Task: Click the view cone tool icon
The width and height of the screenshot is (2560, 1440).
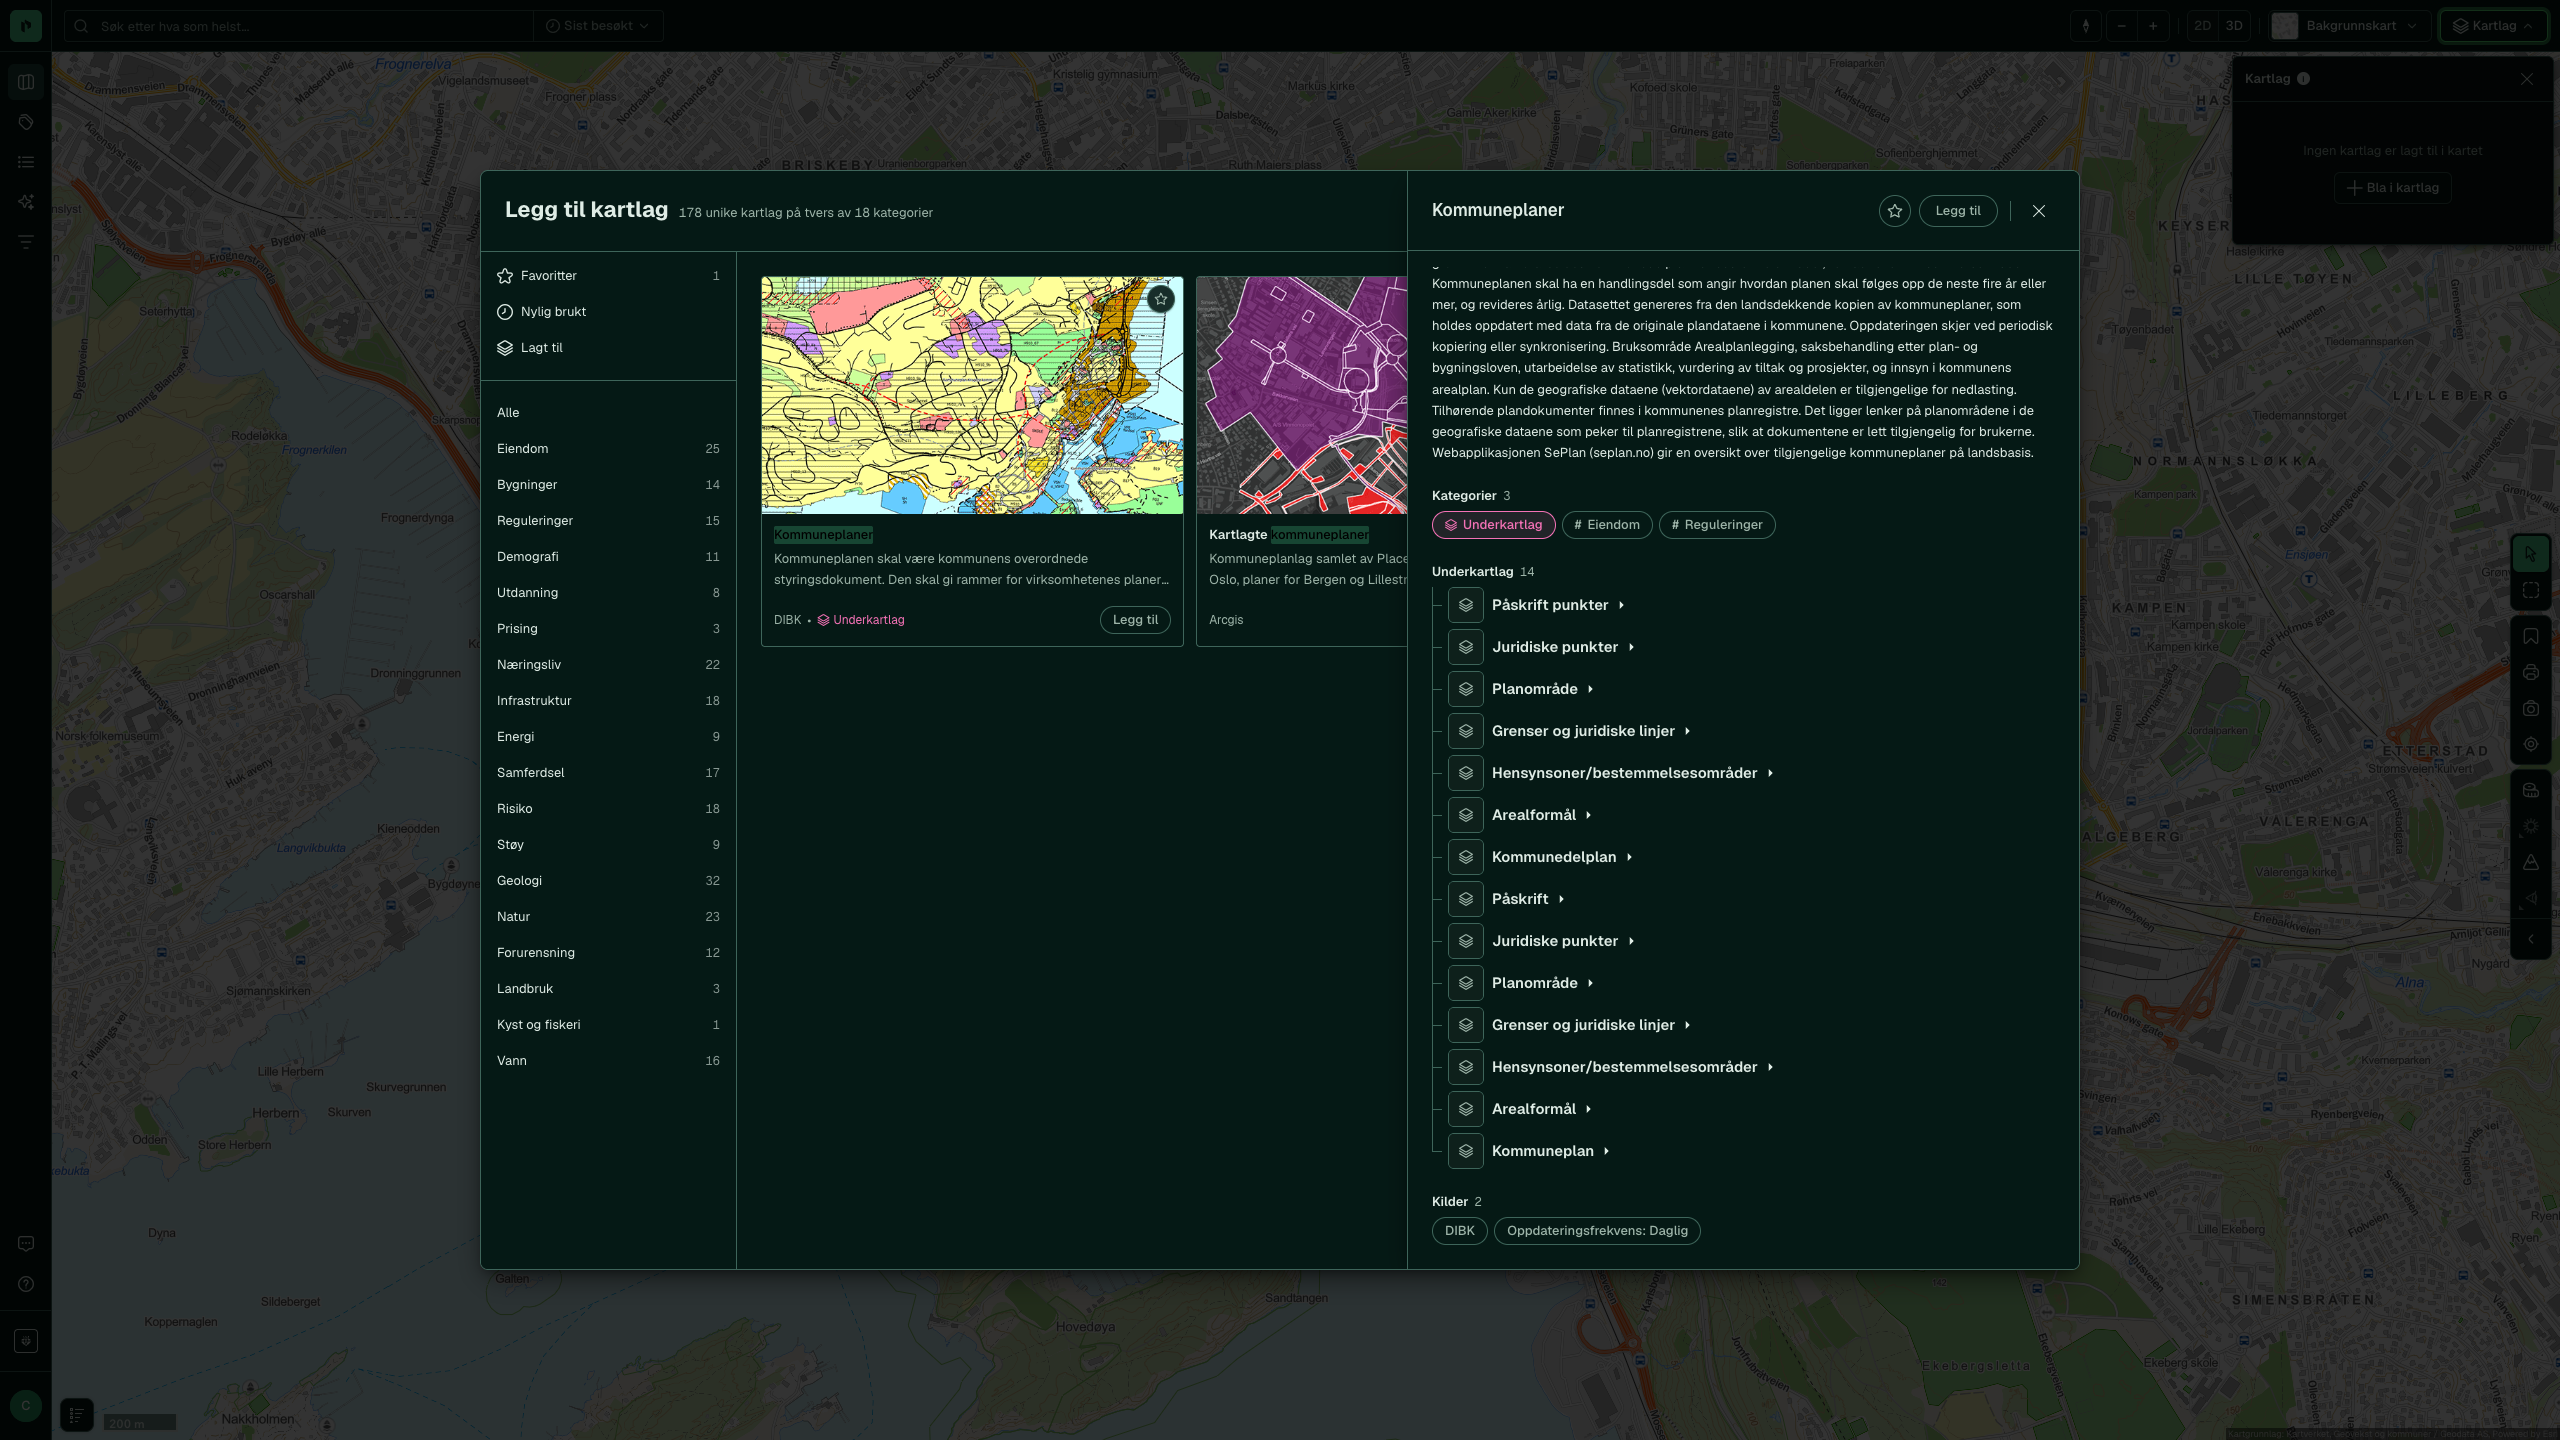Action: (x=2531, y=899)
